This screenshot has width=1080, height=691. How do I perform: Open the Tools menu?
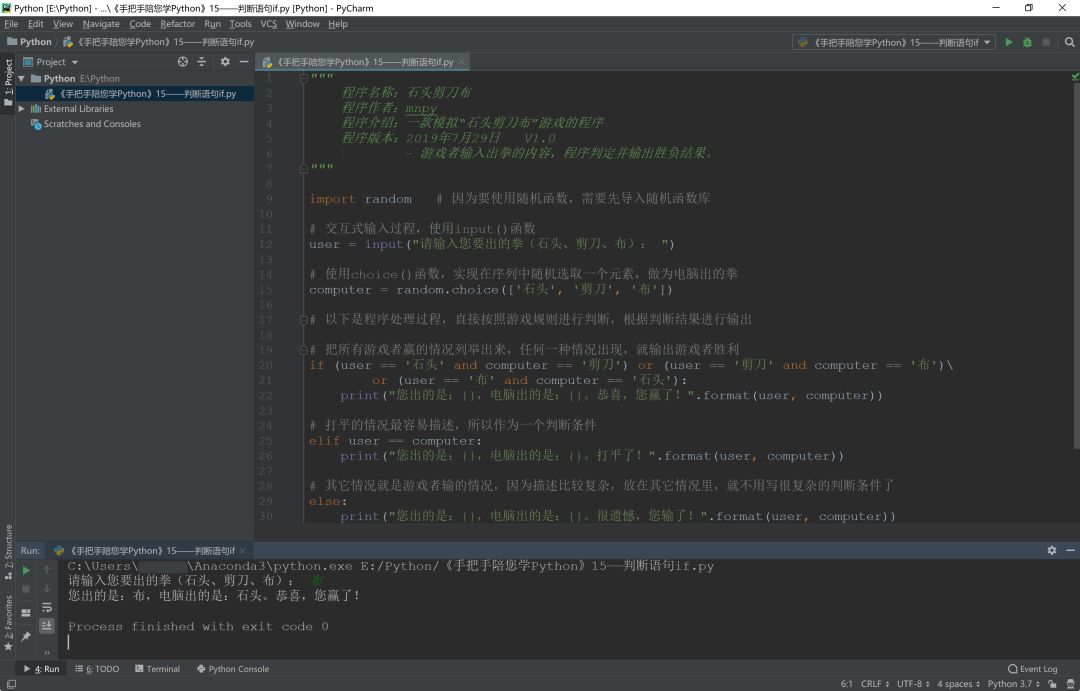click(240, 24)
